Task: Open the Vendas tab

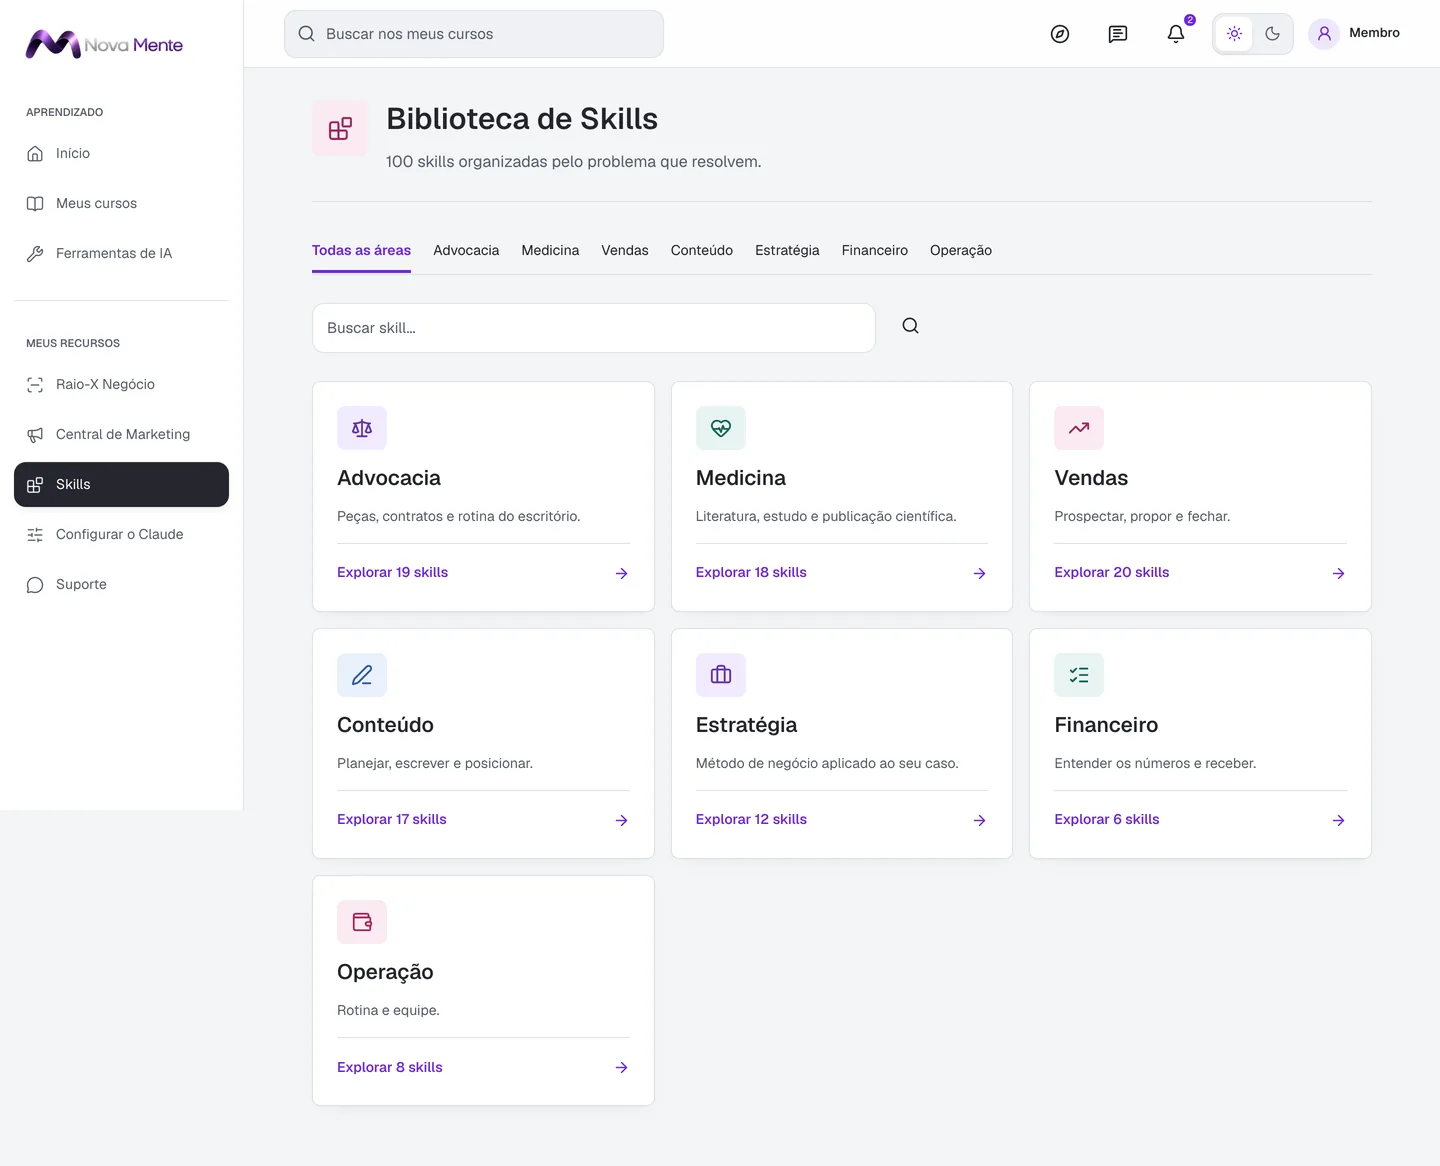Action: (625, 250)
